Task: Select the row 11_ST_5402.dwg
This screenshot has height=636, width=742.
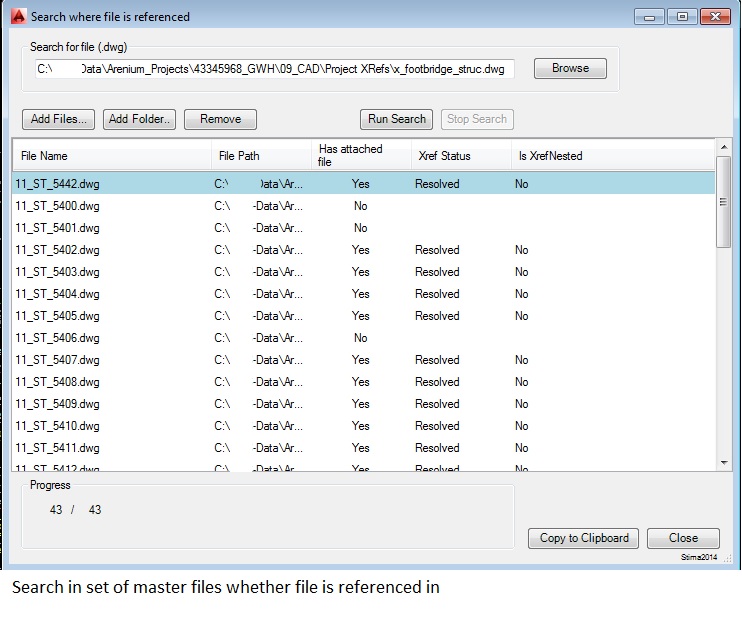Action: 363,250
